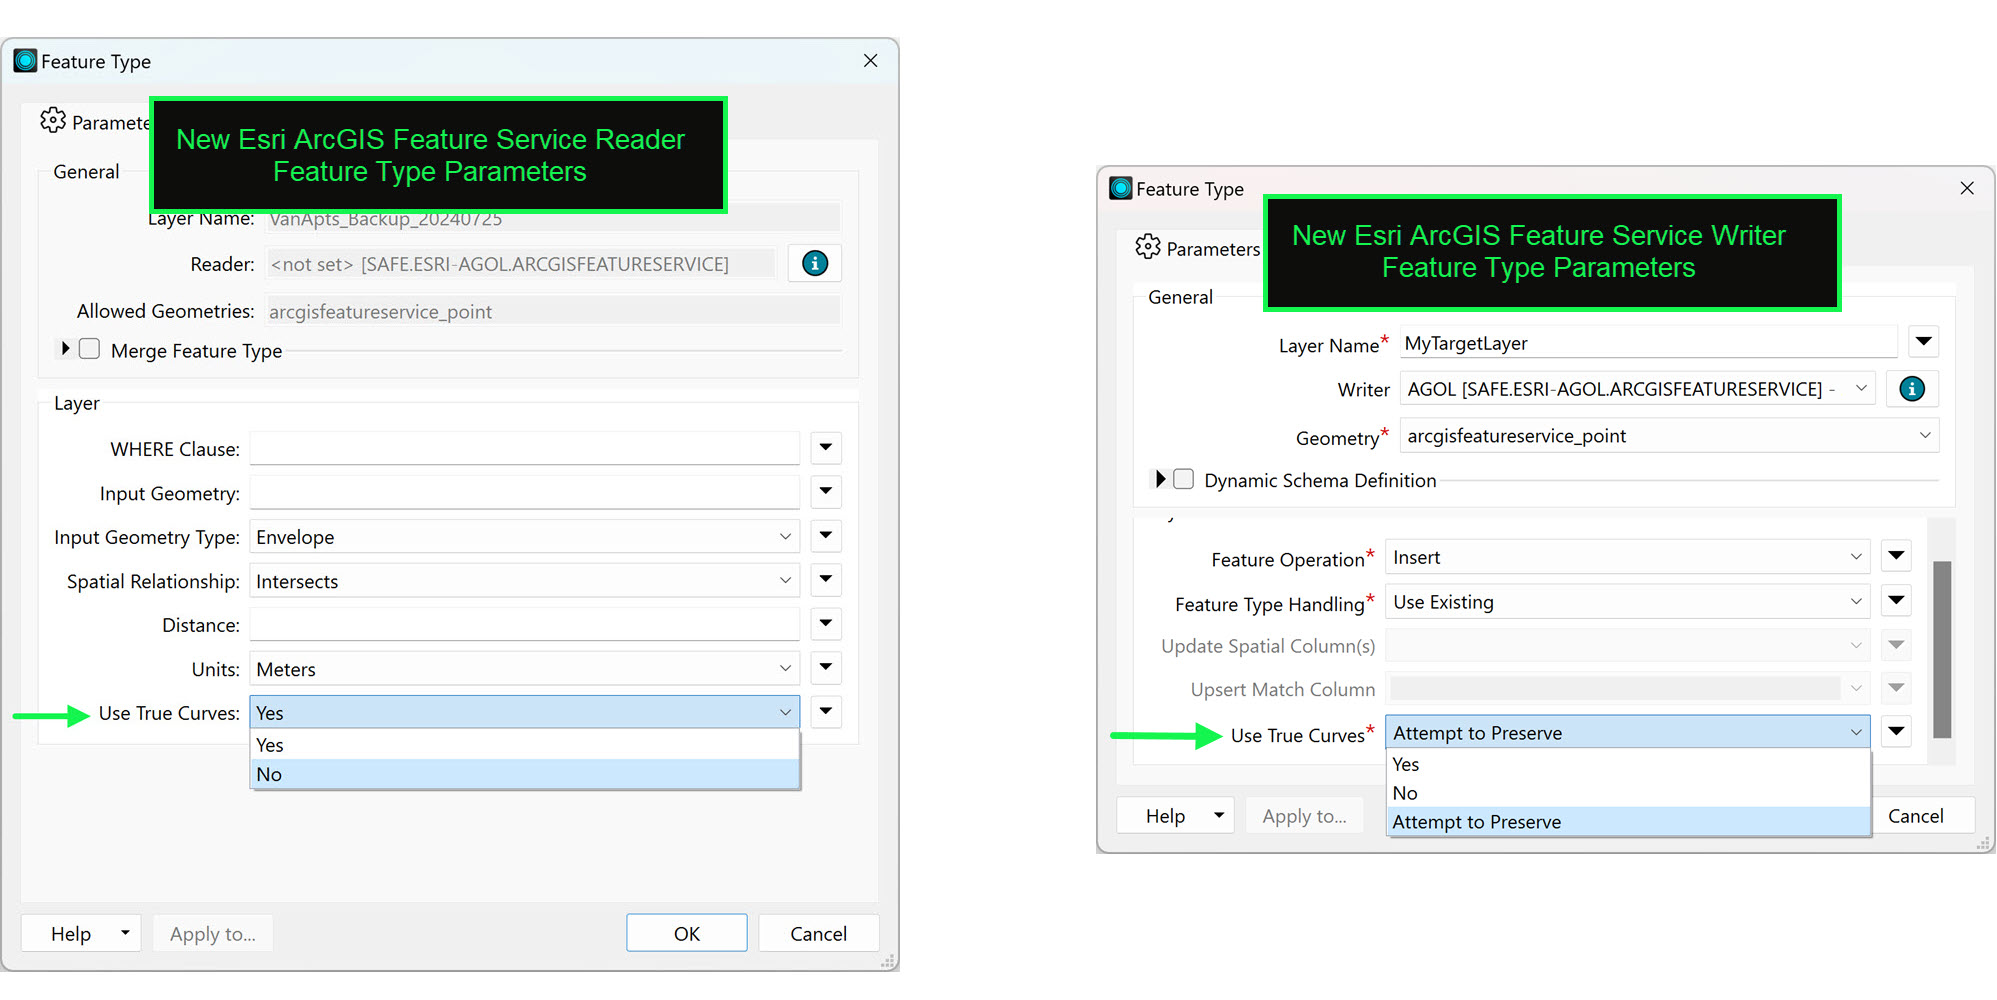Click OK in the left Feature Type dialog
The height and width of the screenshot is (1000, 1997).
687,933
